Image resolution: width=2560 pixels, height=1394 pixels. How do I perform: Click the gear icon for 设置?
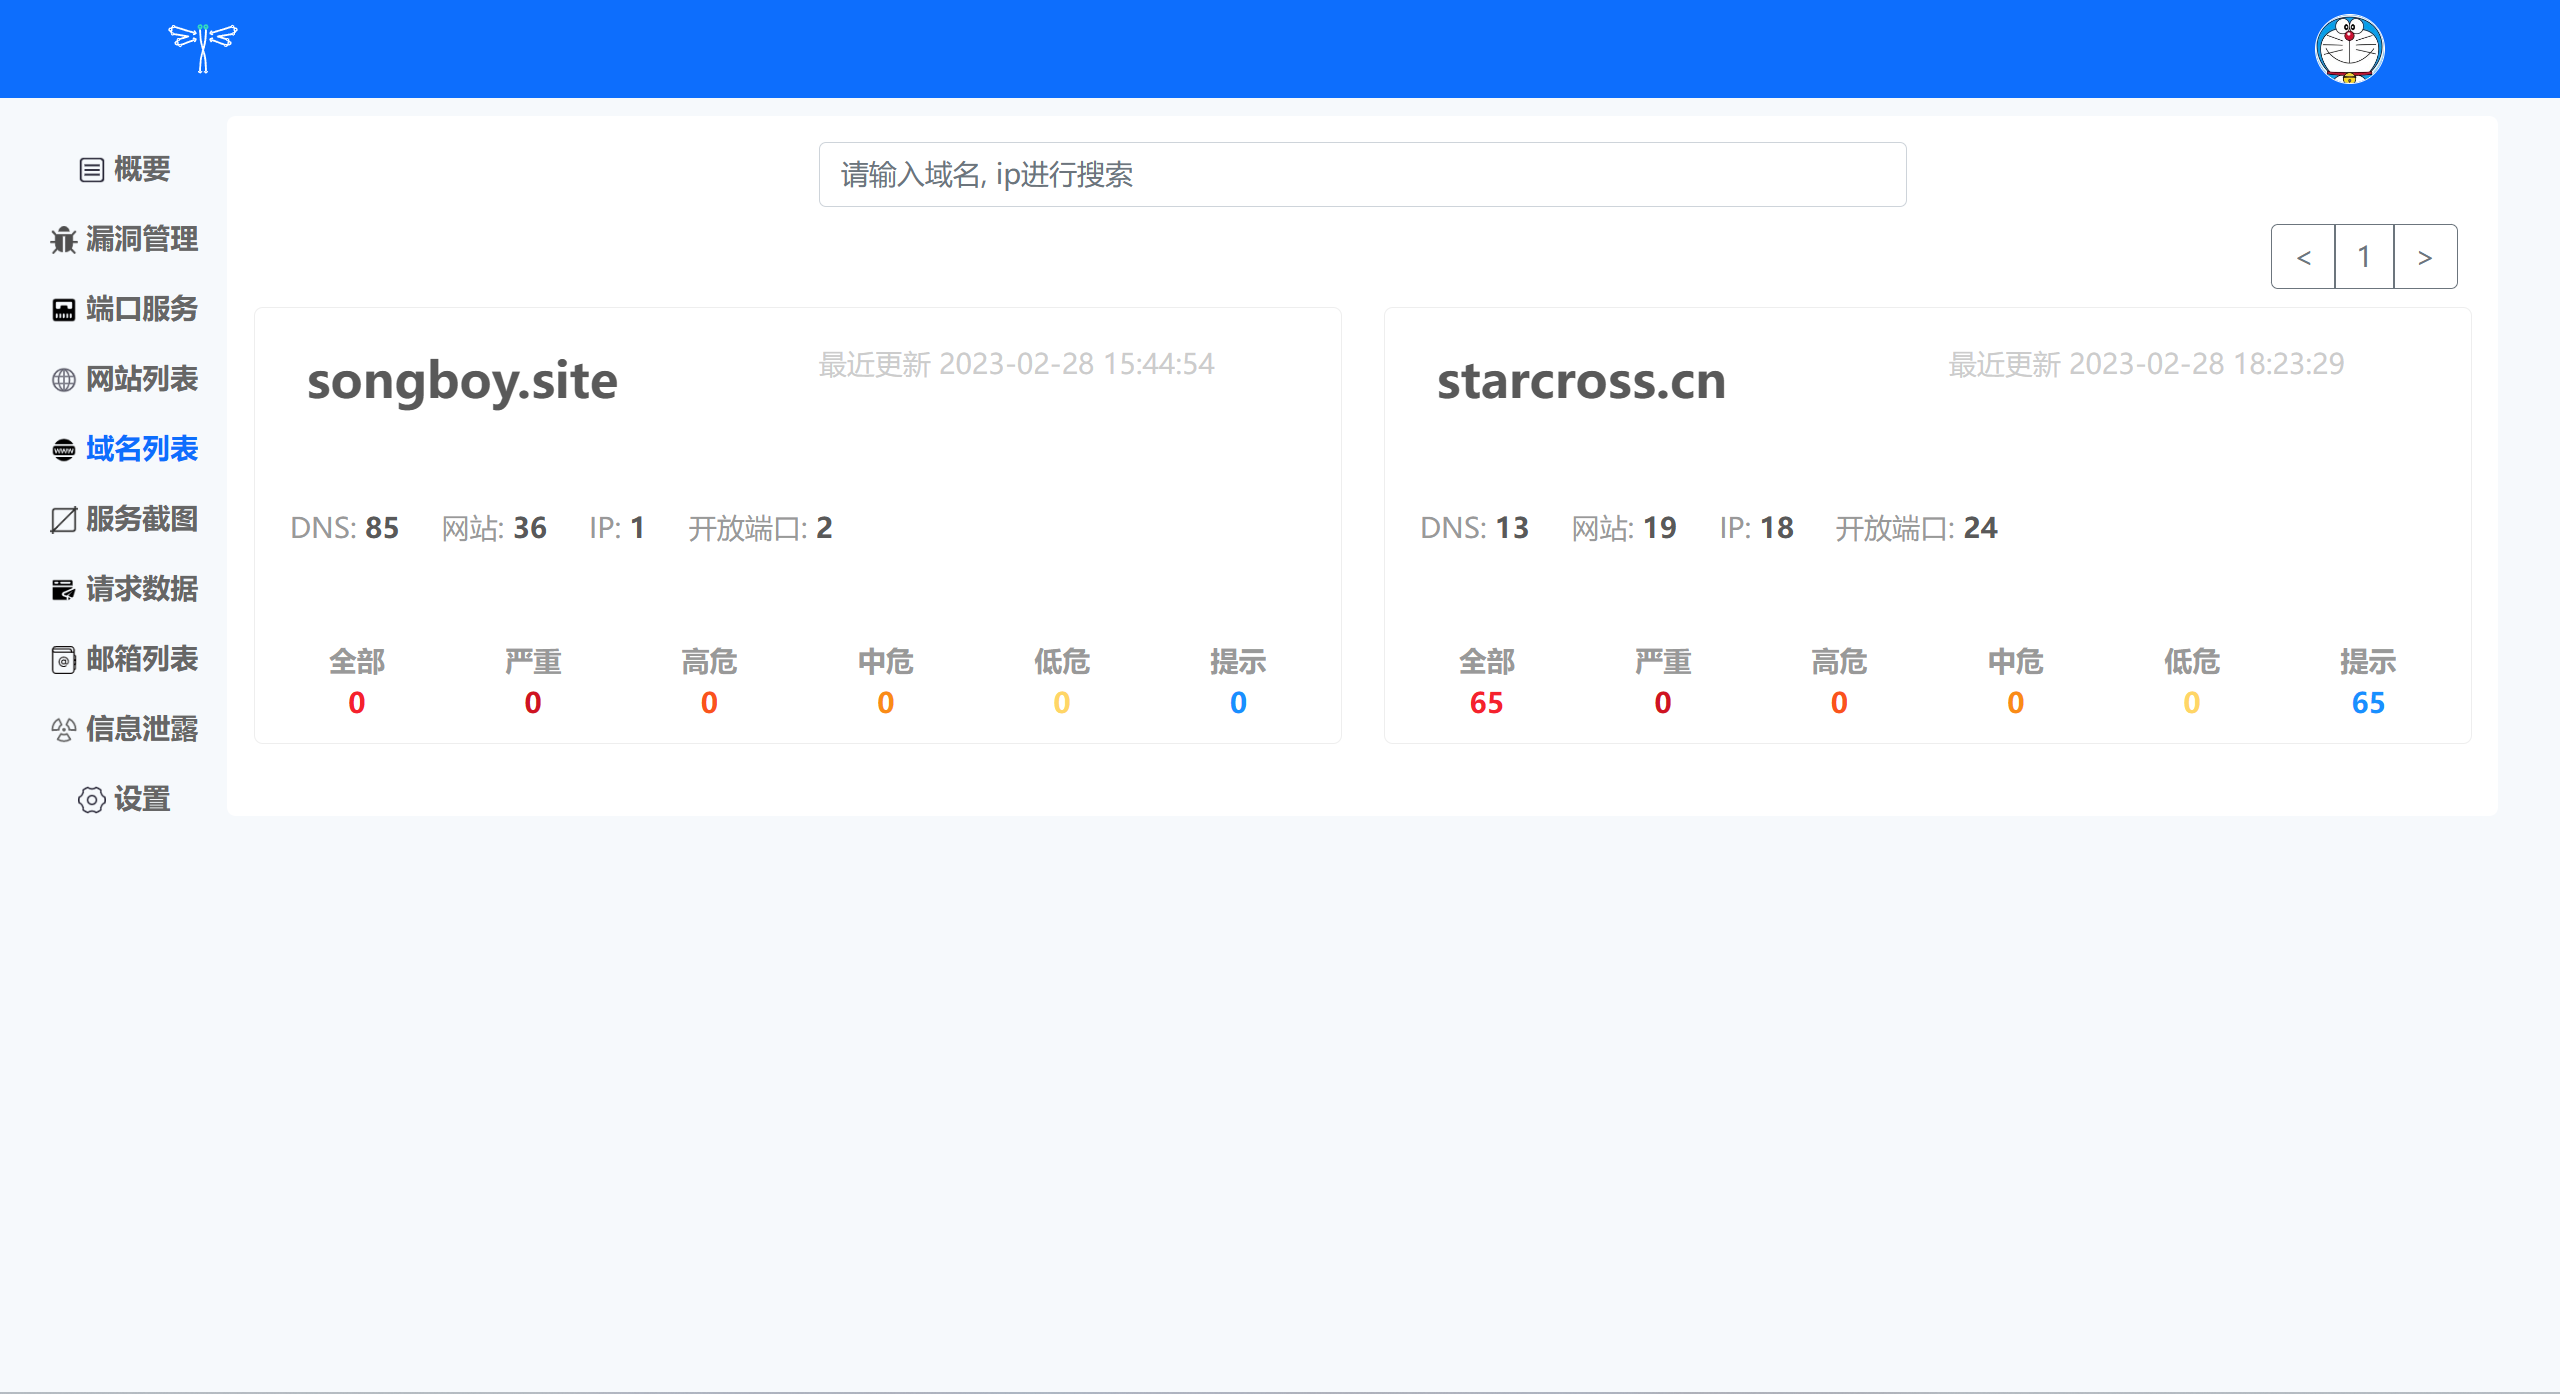coord(92,800)
